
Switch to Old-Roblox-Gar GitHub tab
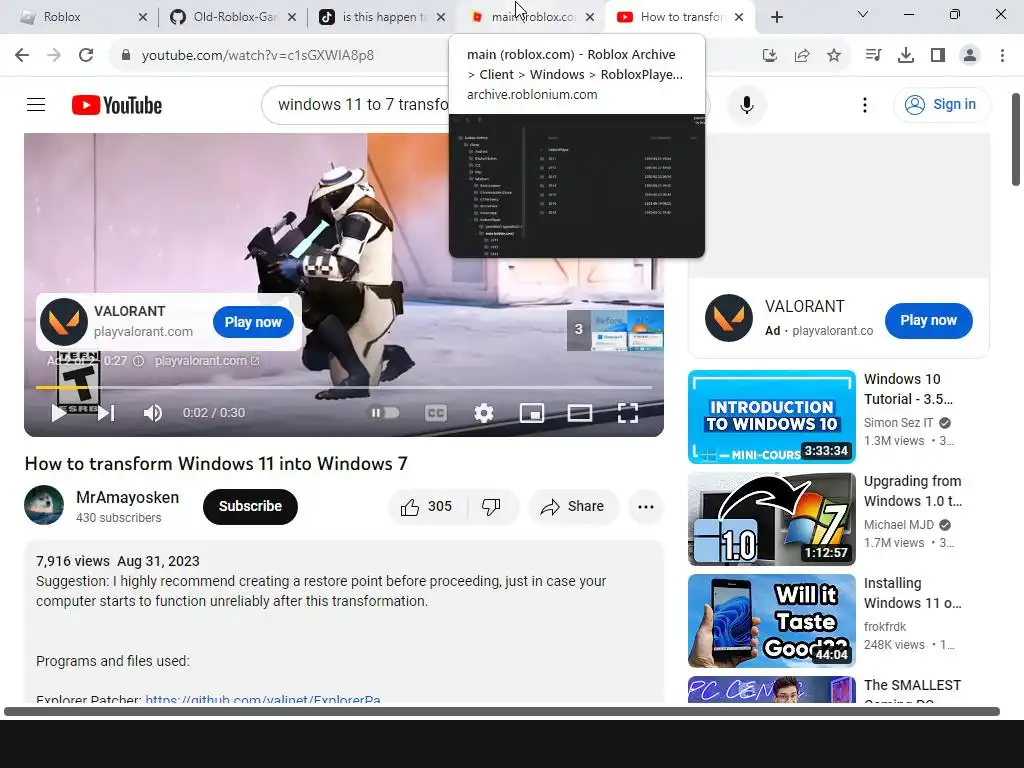tap(232, 17)
